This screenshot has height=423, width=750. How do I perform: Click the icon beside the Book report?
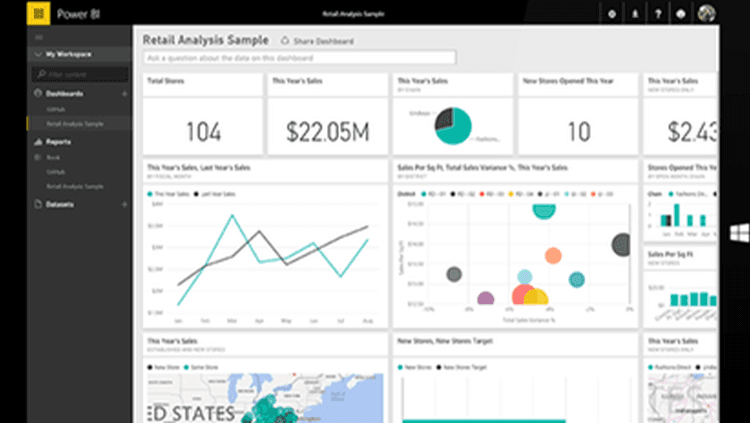[38, 157]
